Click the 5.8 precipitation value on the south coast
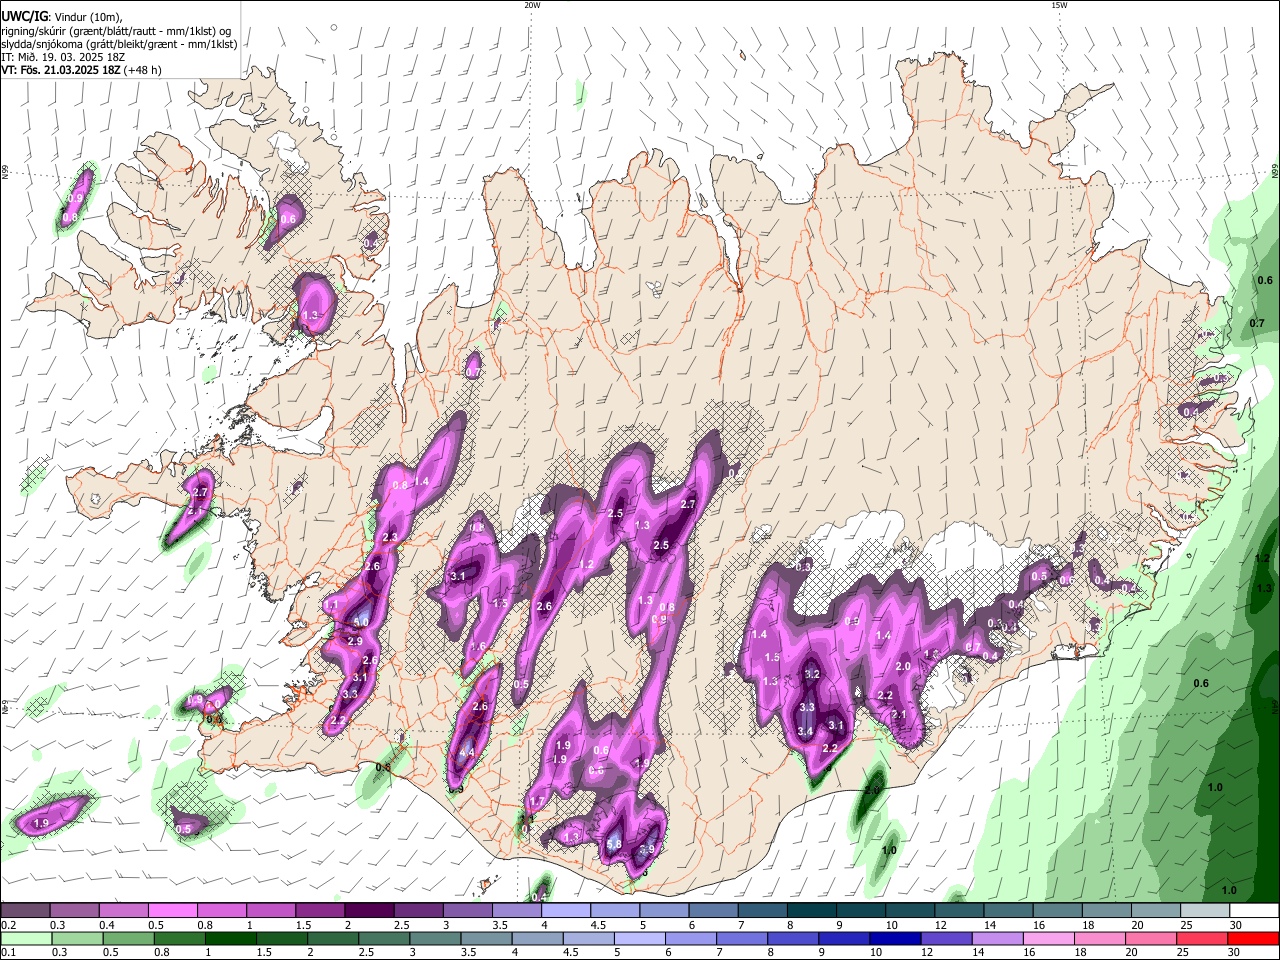Viewport: 1280px width, 960px height. point(614,845)
